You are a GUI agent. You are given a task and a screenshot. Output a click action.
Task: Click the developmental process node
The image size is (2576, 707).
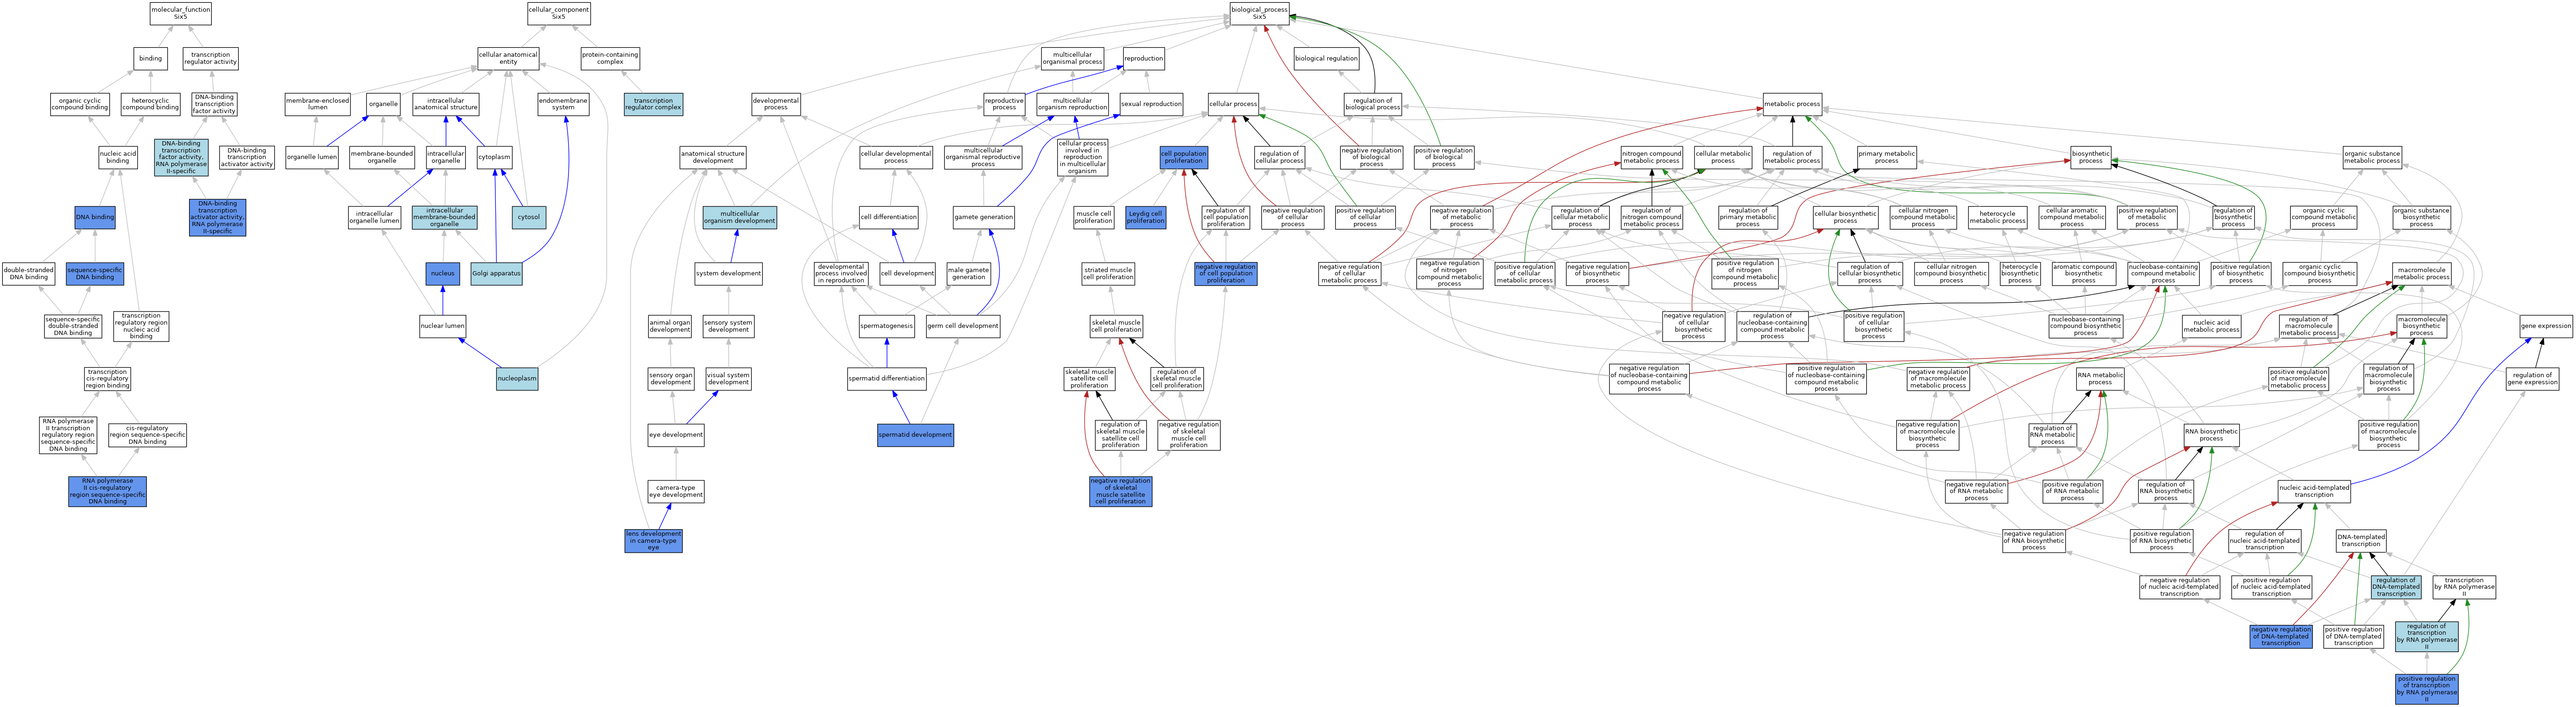[x=776, y=104]
